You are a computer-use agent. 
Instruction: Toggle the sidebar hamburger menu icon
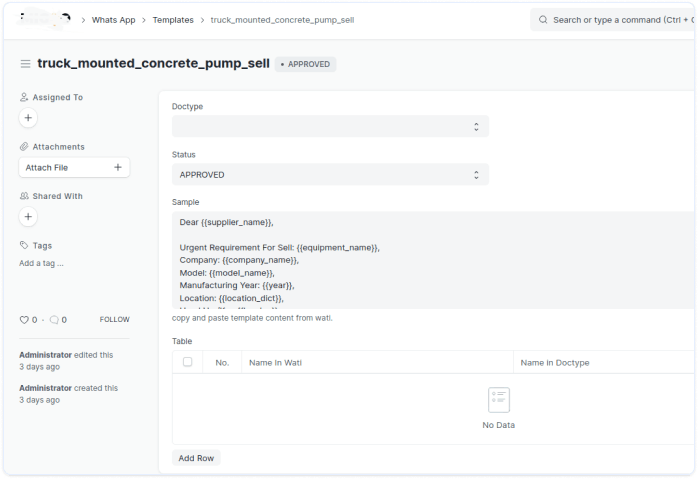pyautogui.click(x=25, y=64)
